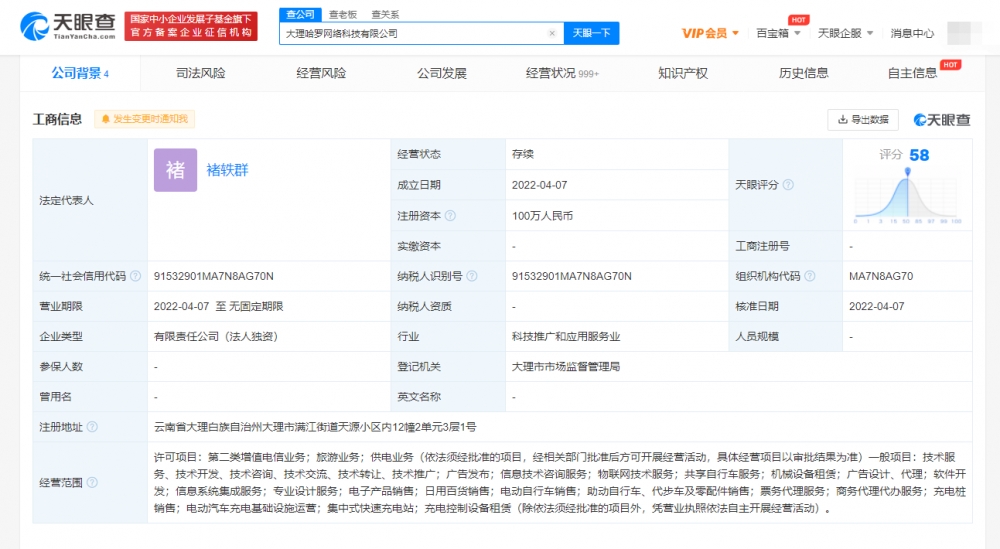The width and height of the screenshot is (1000, 549).
Task: Select the 查公司 search tab
Action: [300, 14]
